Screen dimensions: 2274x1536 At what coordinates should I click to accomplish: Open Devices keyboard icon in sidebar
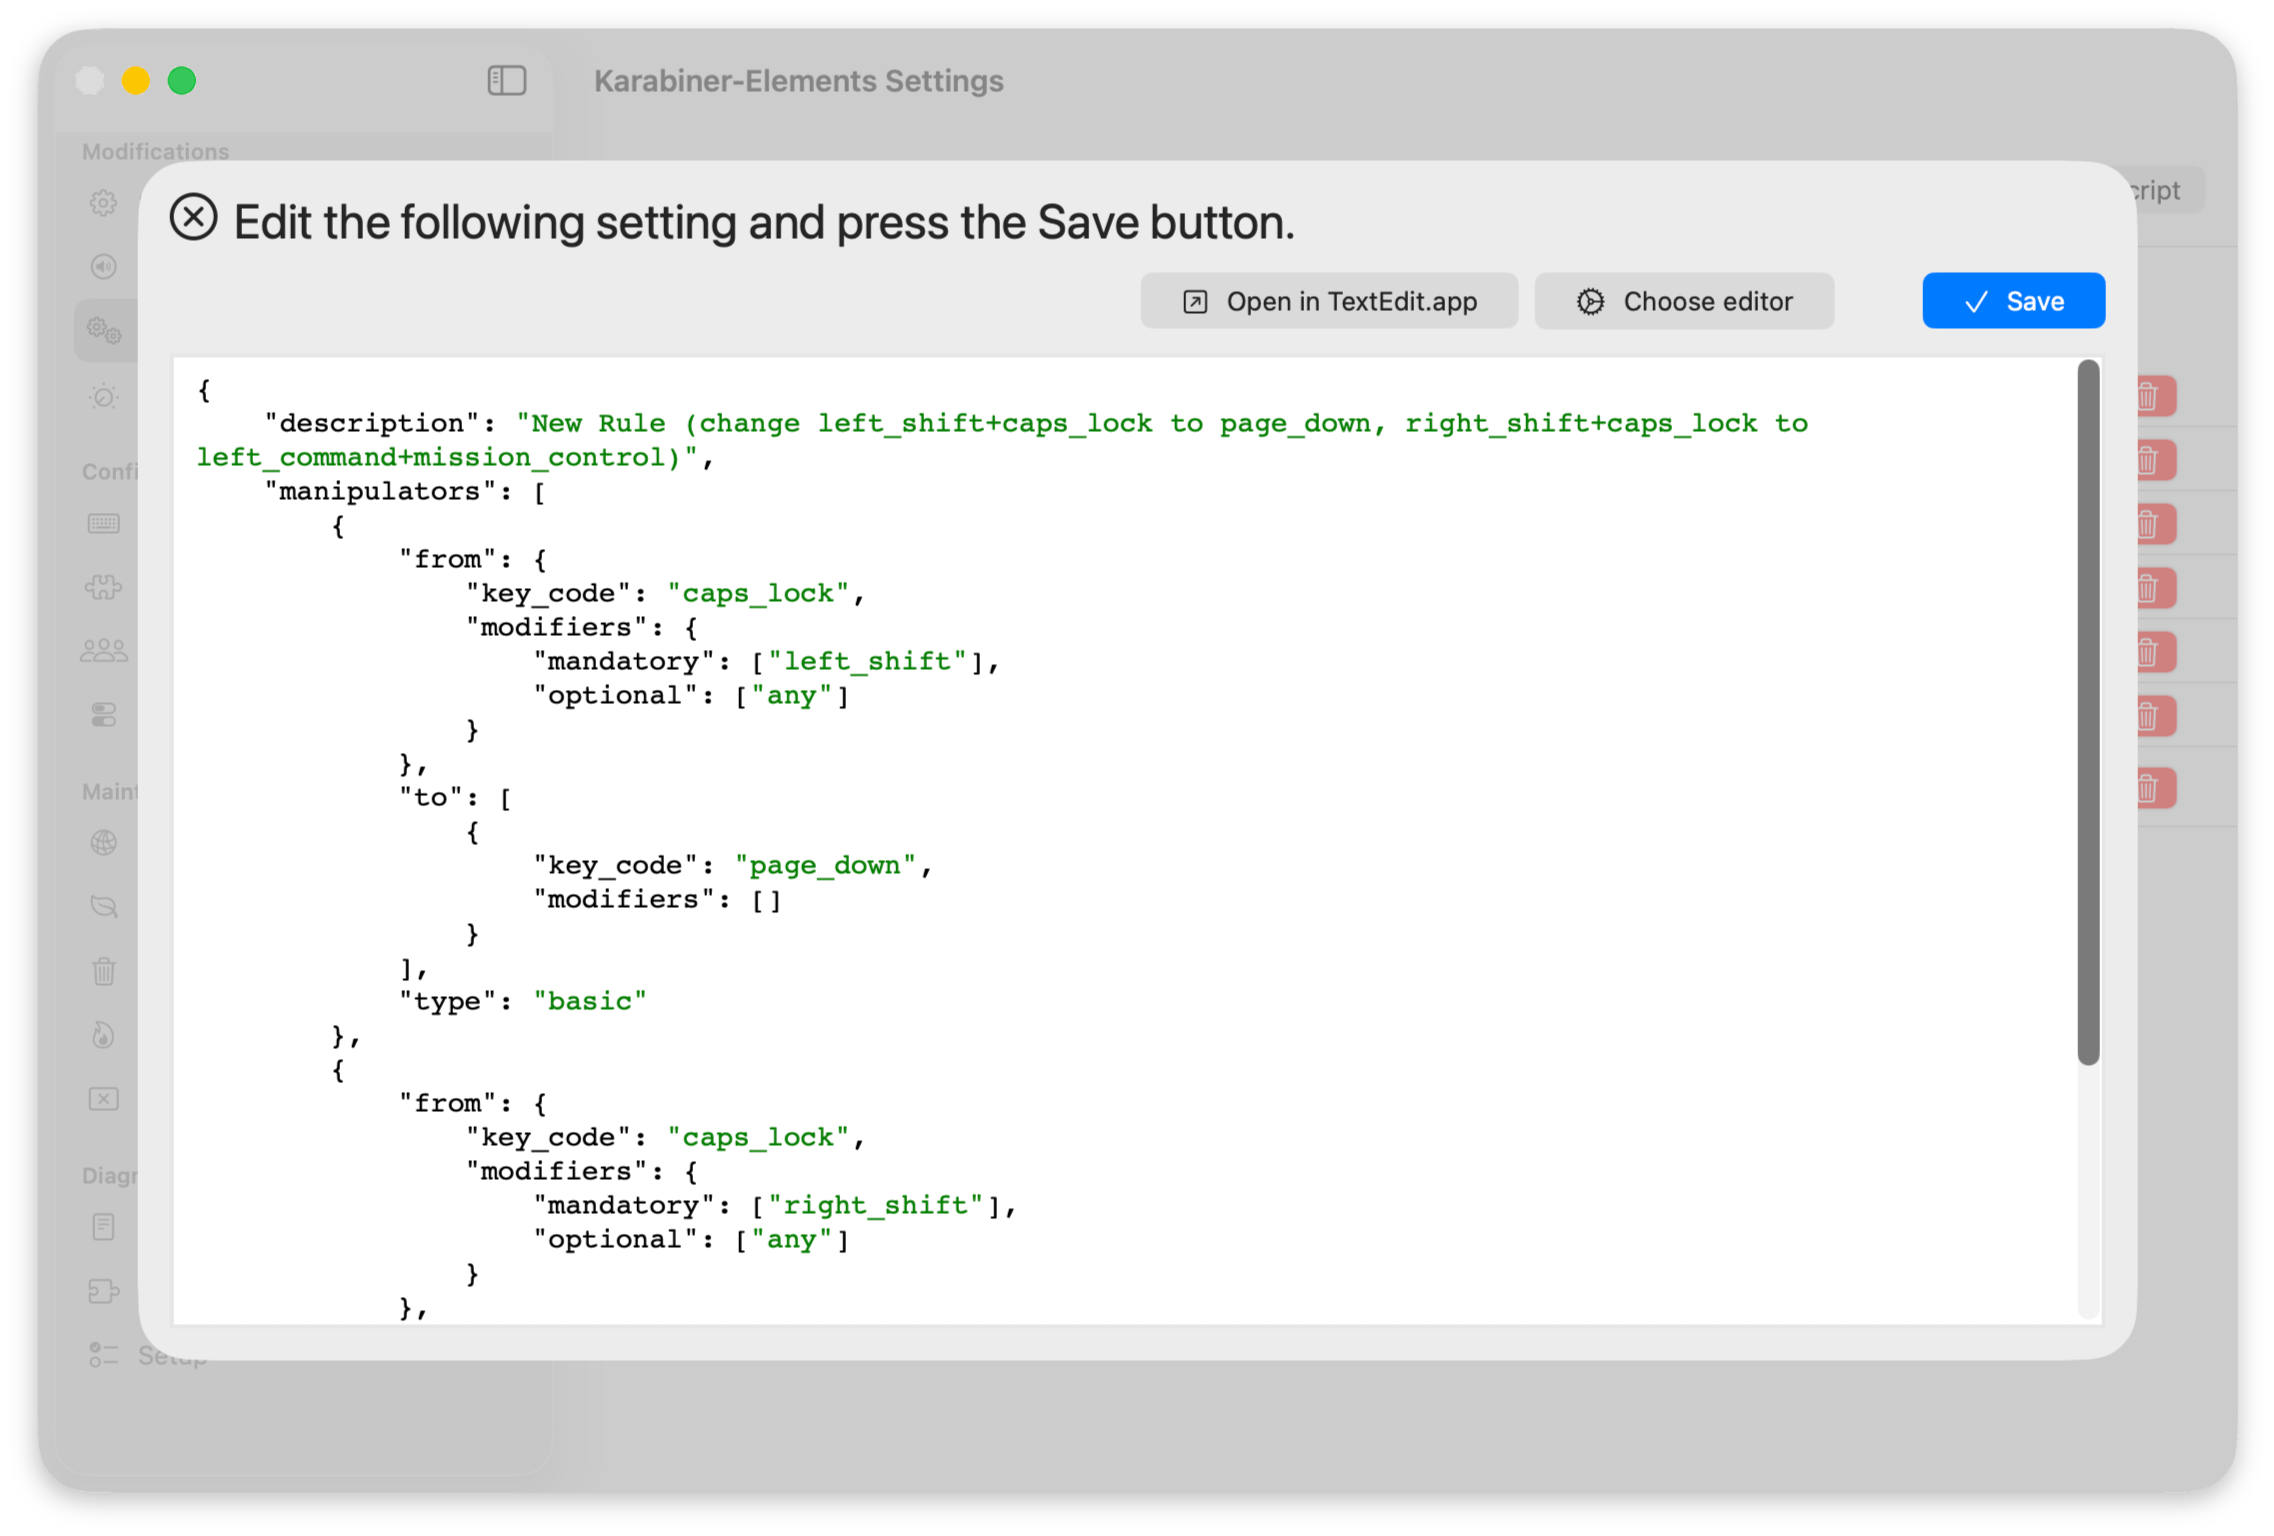click(x=103, y=523)
